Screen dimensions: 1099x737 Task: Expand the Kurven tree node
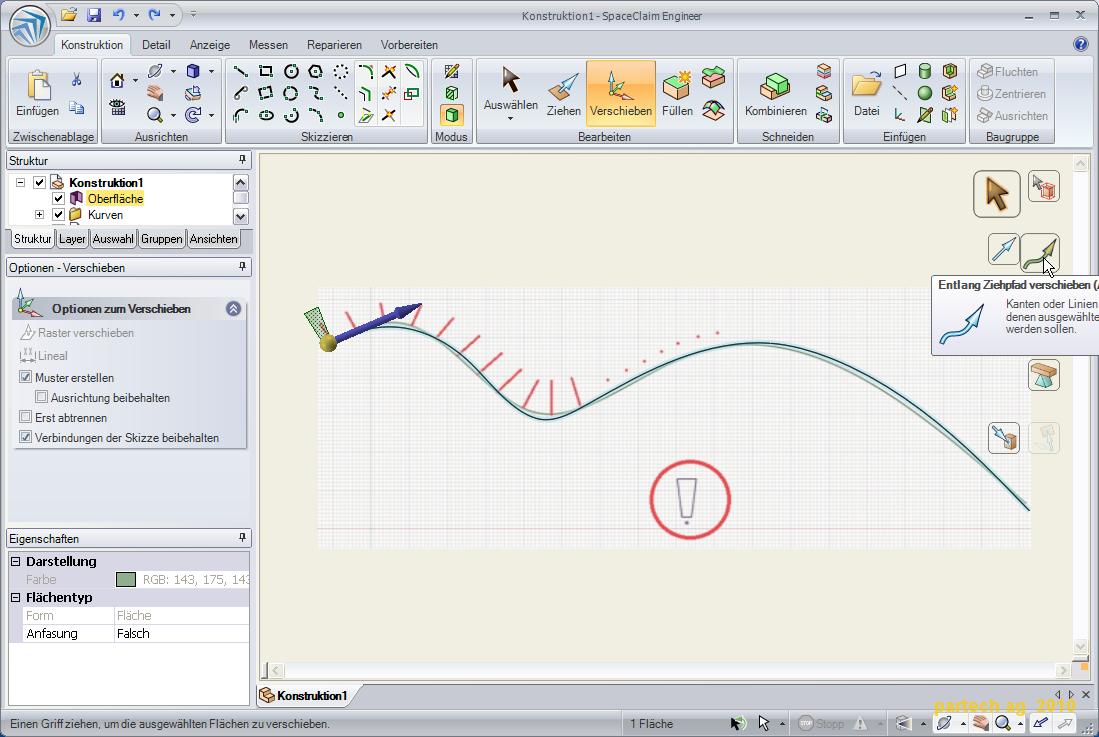click(x=39, y=215)
